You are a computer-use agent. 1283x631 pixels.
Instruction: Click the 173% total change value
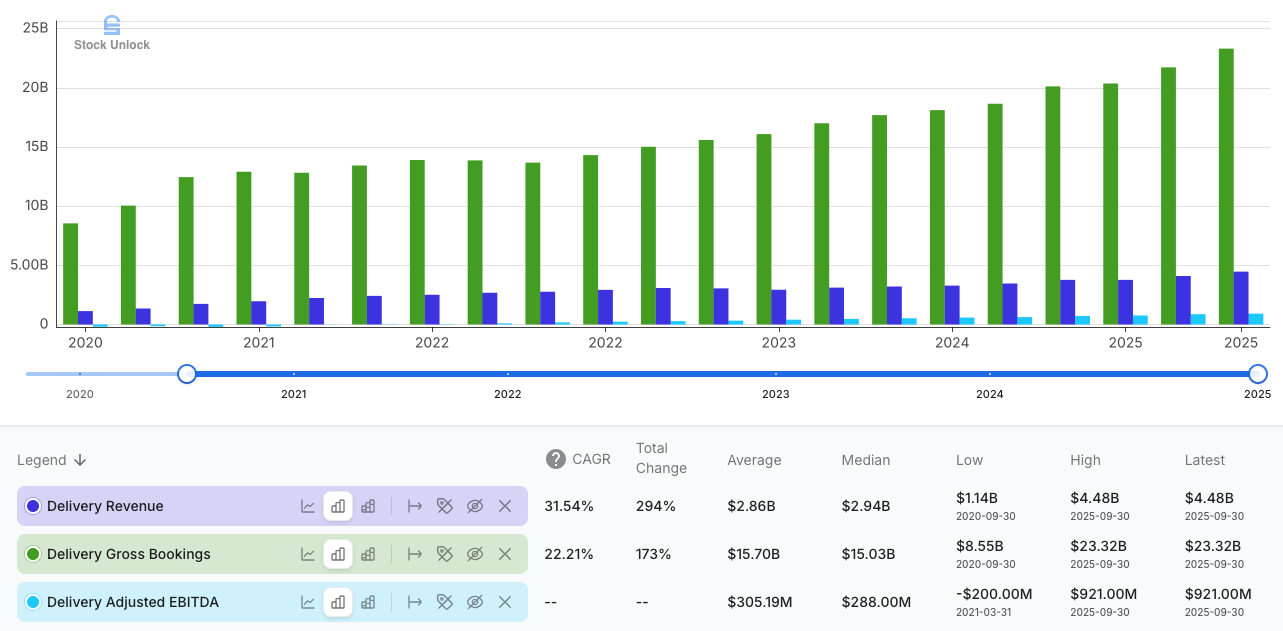point(654,554)
